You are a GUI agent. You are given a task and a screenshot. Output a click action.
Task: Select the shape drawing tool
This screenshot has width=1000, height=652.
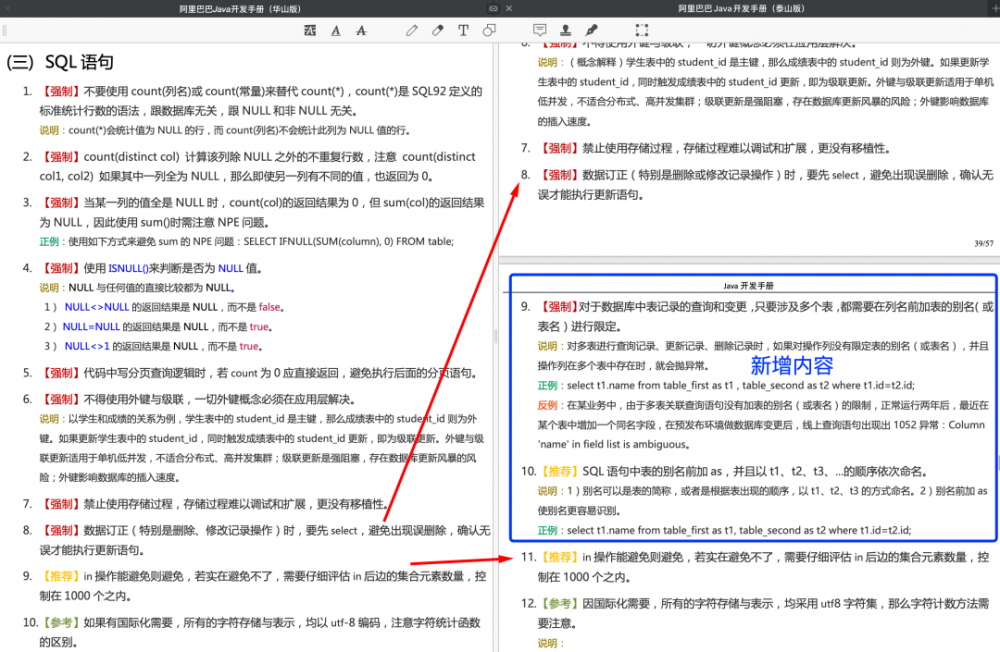(489, 30)
